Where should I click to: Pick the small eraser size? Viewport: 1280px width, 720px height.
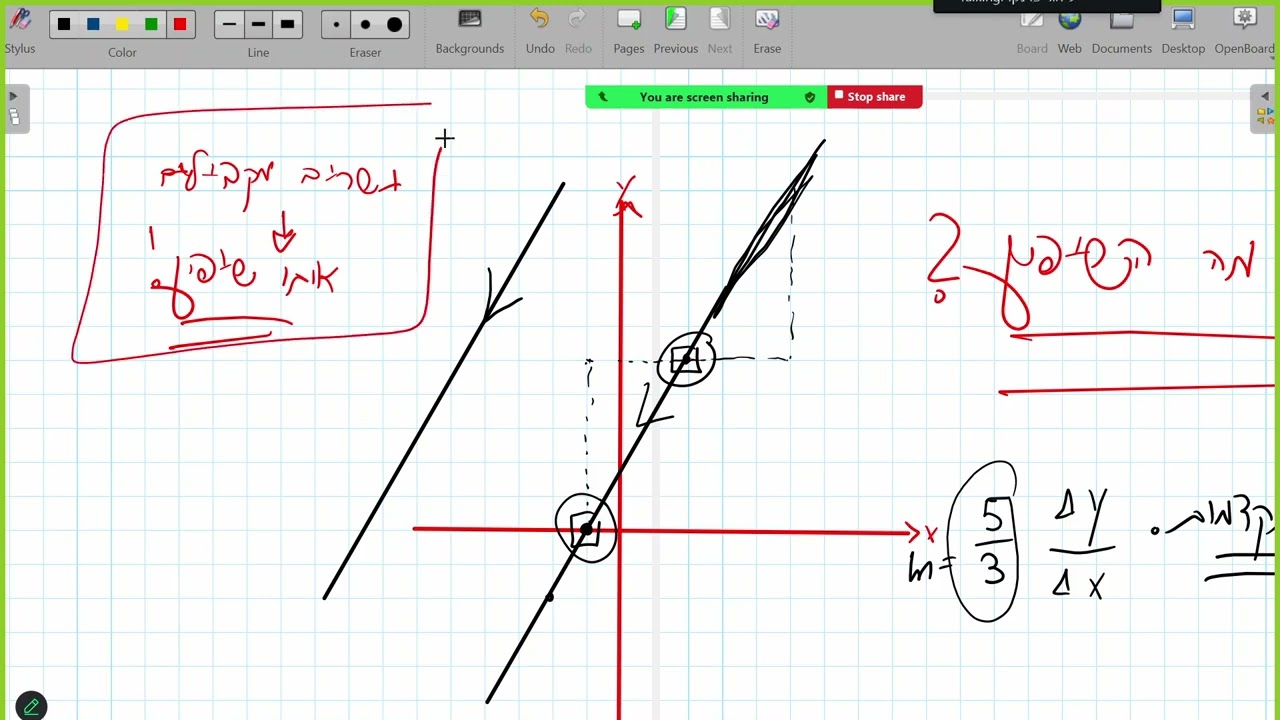coord(336,24)
